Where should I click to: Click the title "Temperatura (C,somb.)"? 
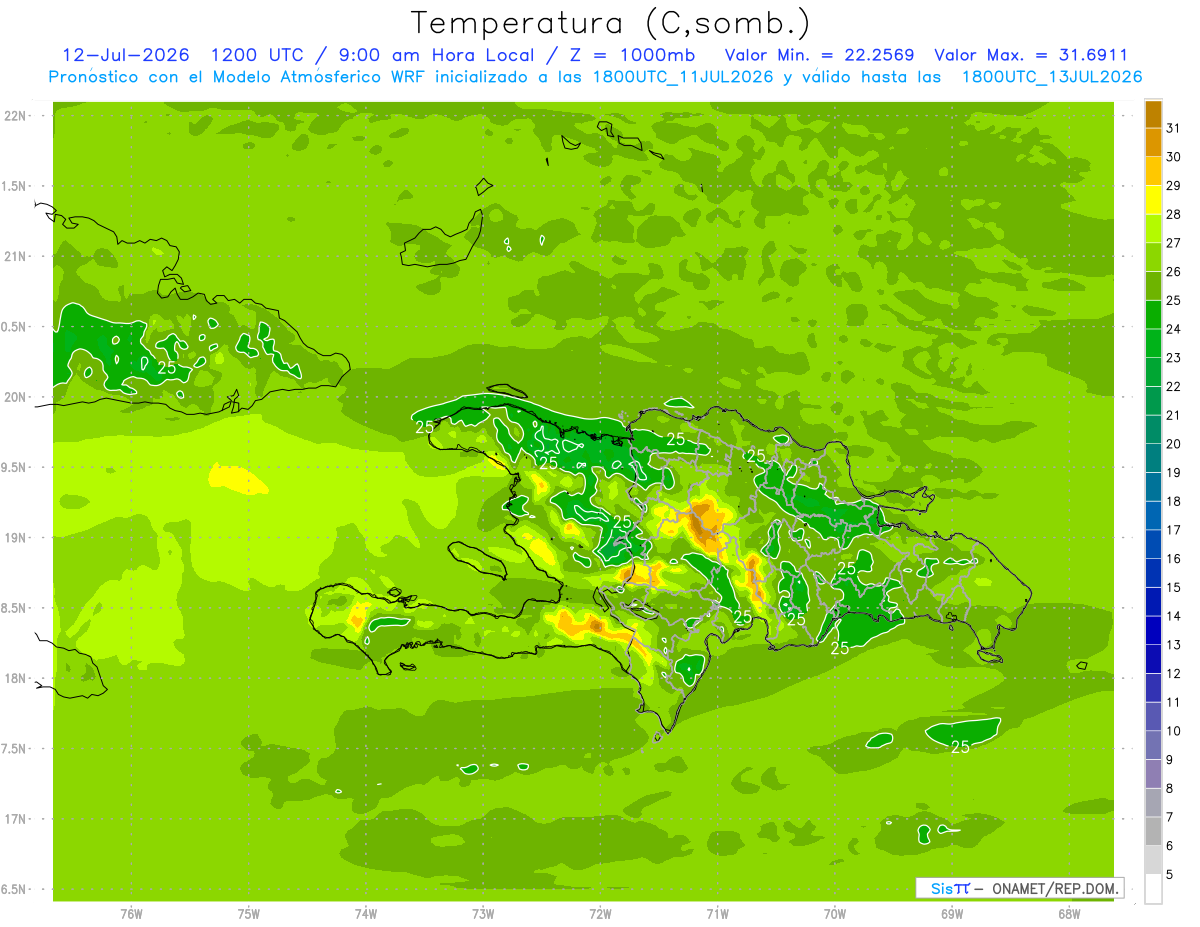[611, 23]
